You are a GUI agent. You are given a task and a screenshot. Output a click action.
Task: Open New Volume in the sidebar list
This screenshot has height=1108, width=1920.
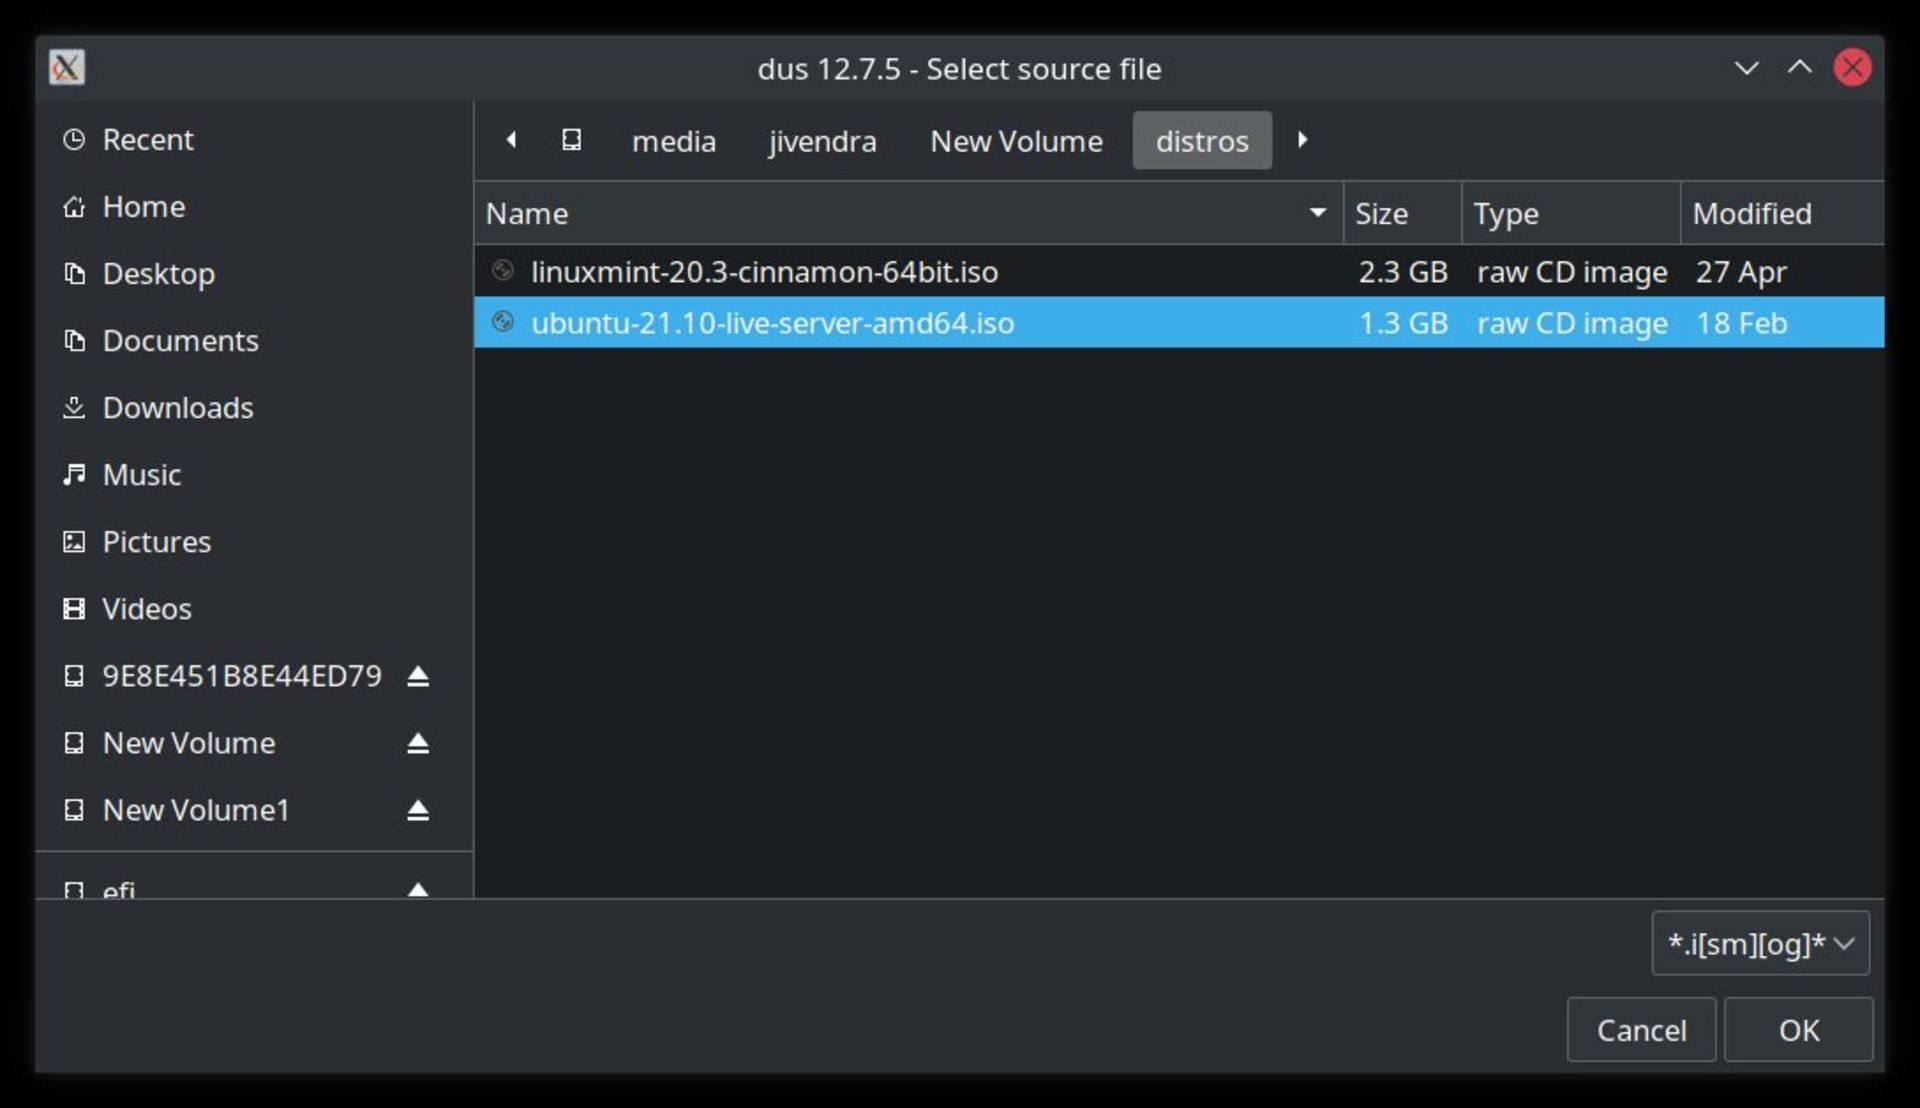(x=189, y=744)
